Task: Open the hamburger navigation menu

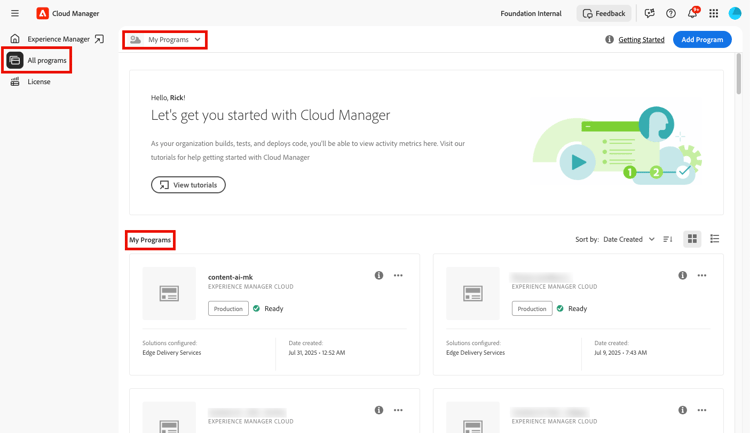Action: (x=15, y=13)
